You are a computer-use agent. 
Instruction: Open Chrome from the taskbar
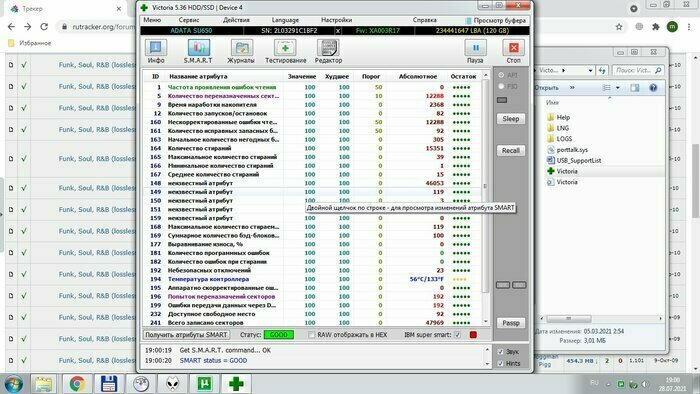[76, 384]
